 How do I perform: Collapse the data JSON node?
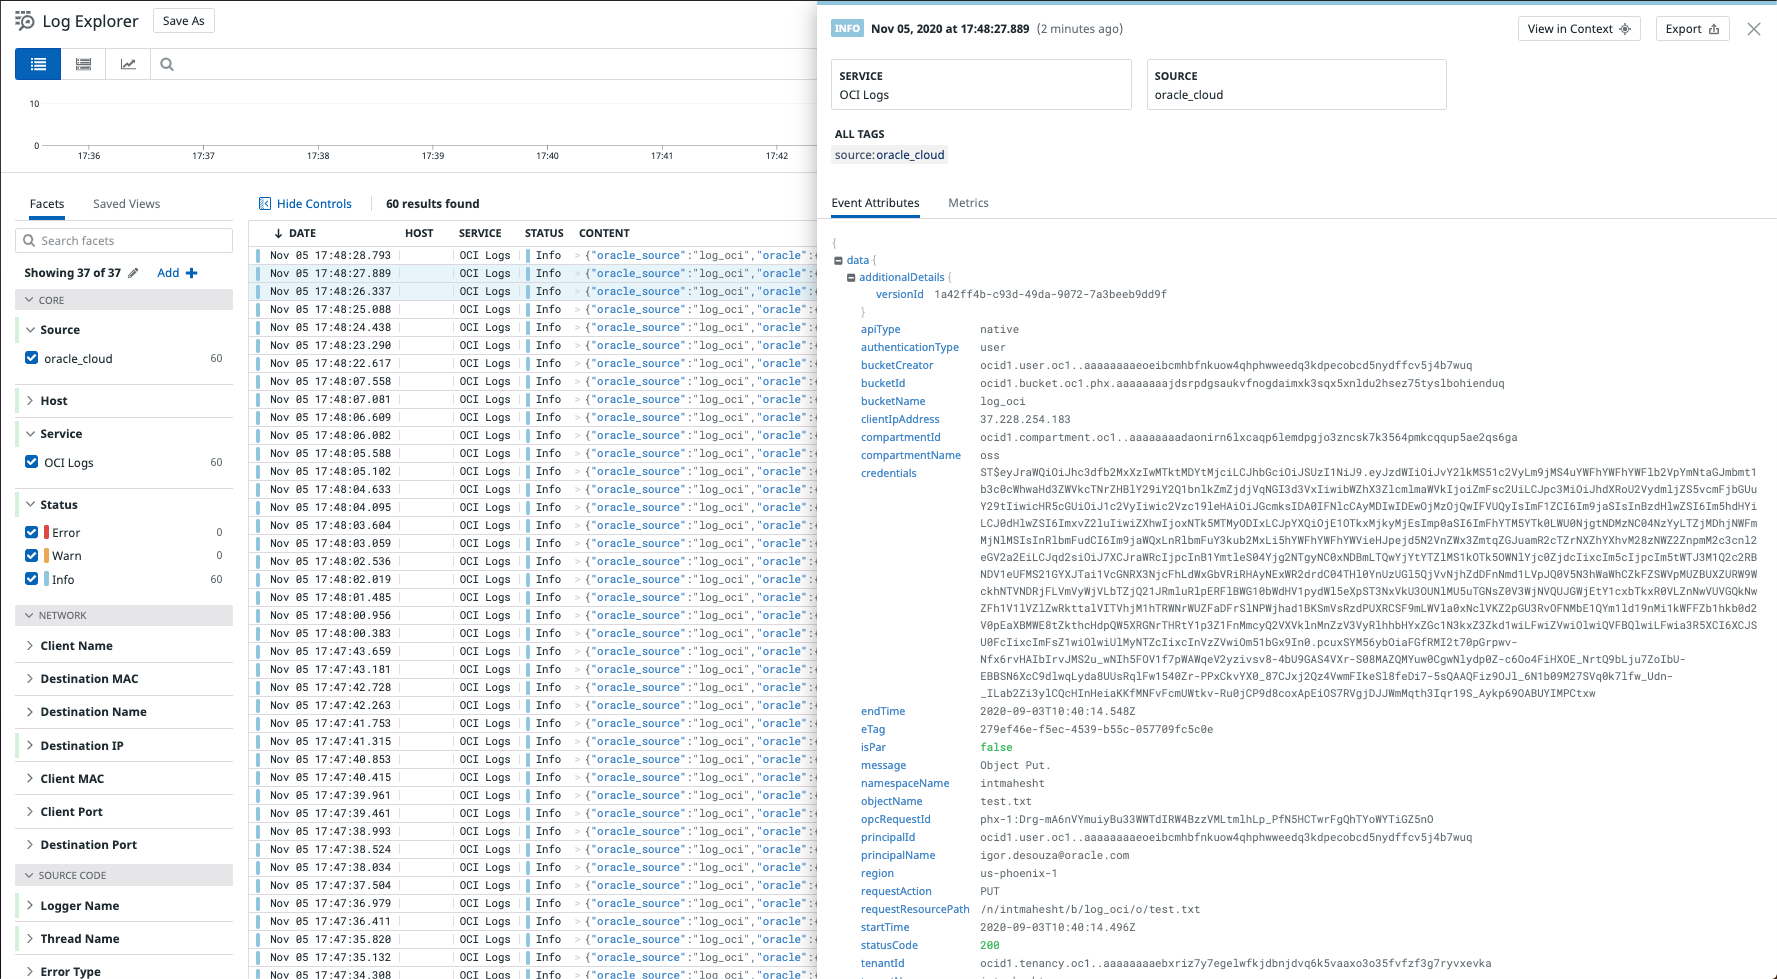coord(838,260)
